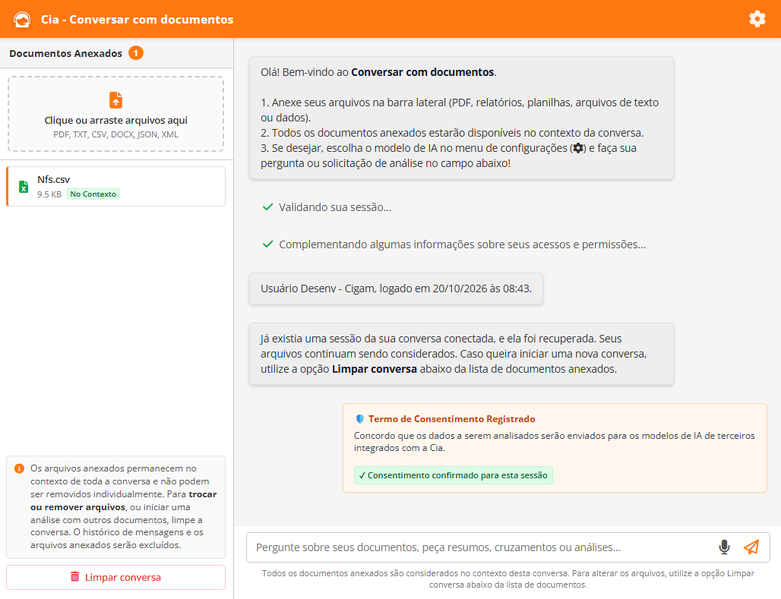Image resolution: width=781 pixels, height=599 pixels.
Task: Click the bold 'trocar ou remover arquivos' text
Action: pos(124,500)
